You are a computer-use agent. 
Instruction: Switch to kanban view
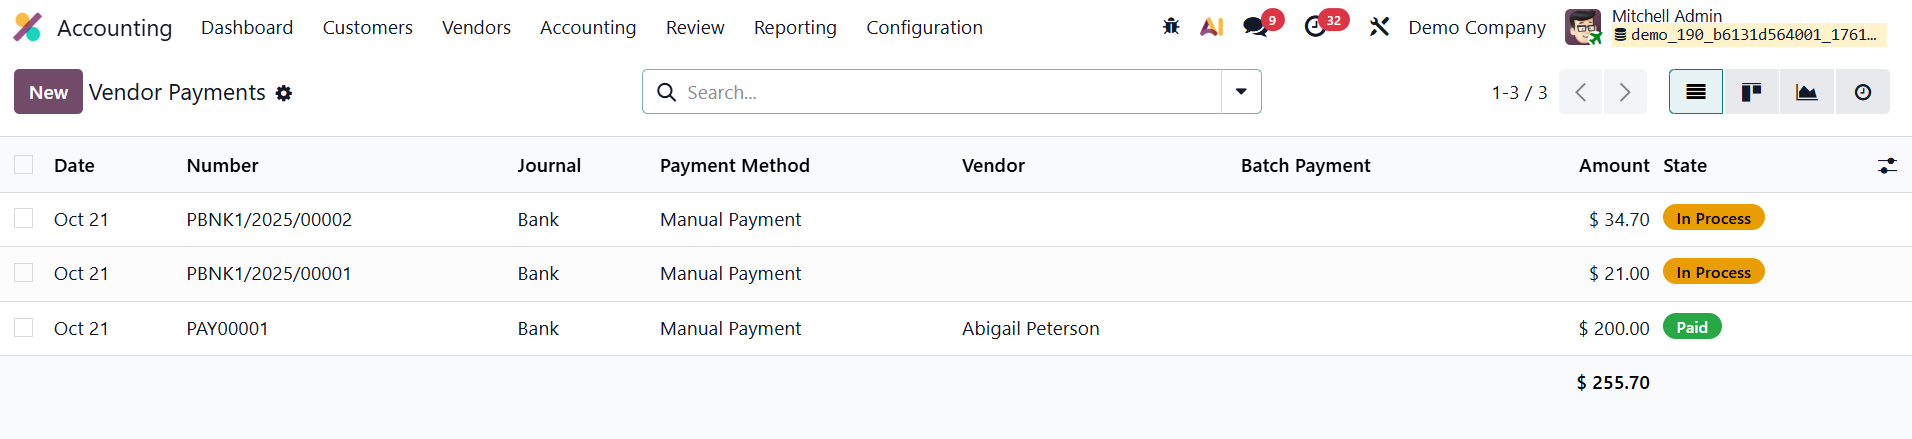point(1751,92)
